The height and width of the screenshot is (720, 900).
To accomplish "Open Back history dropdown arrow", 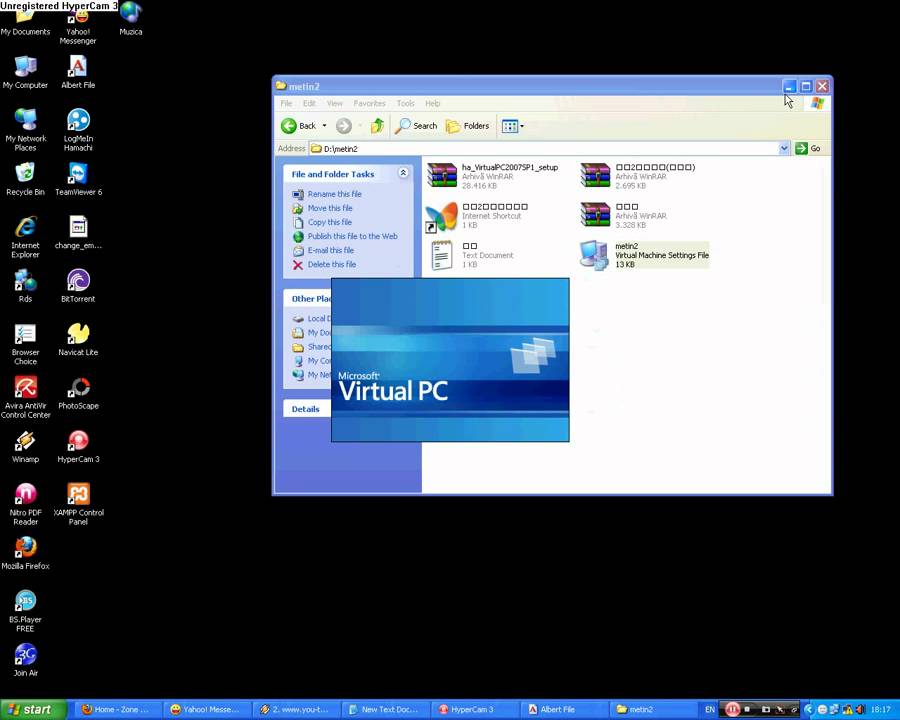I will pyautogui.click(x=324, y=126).
